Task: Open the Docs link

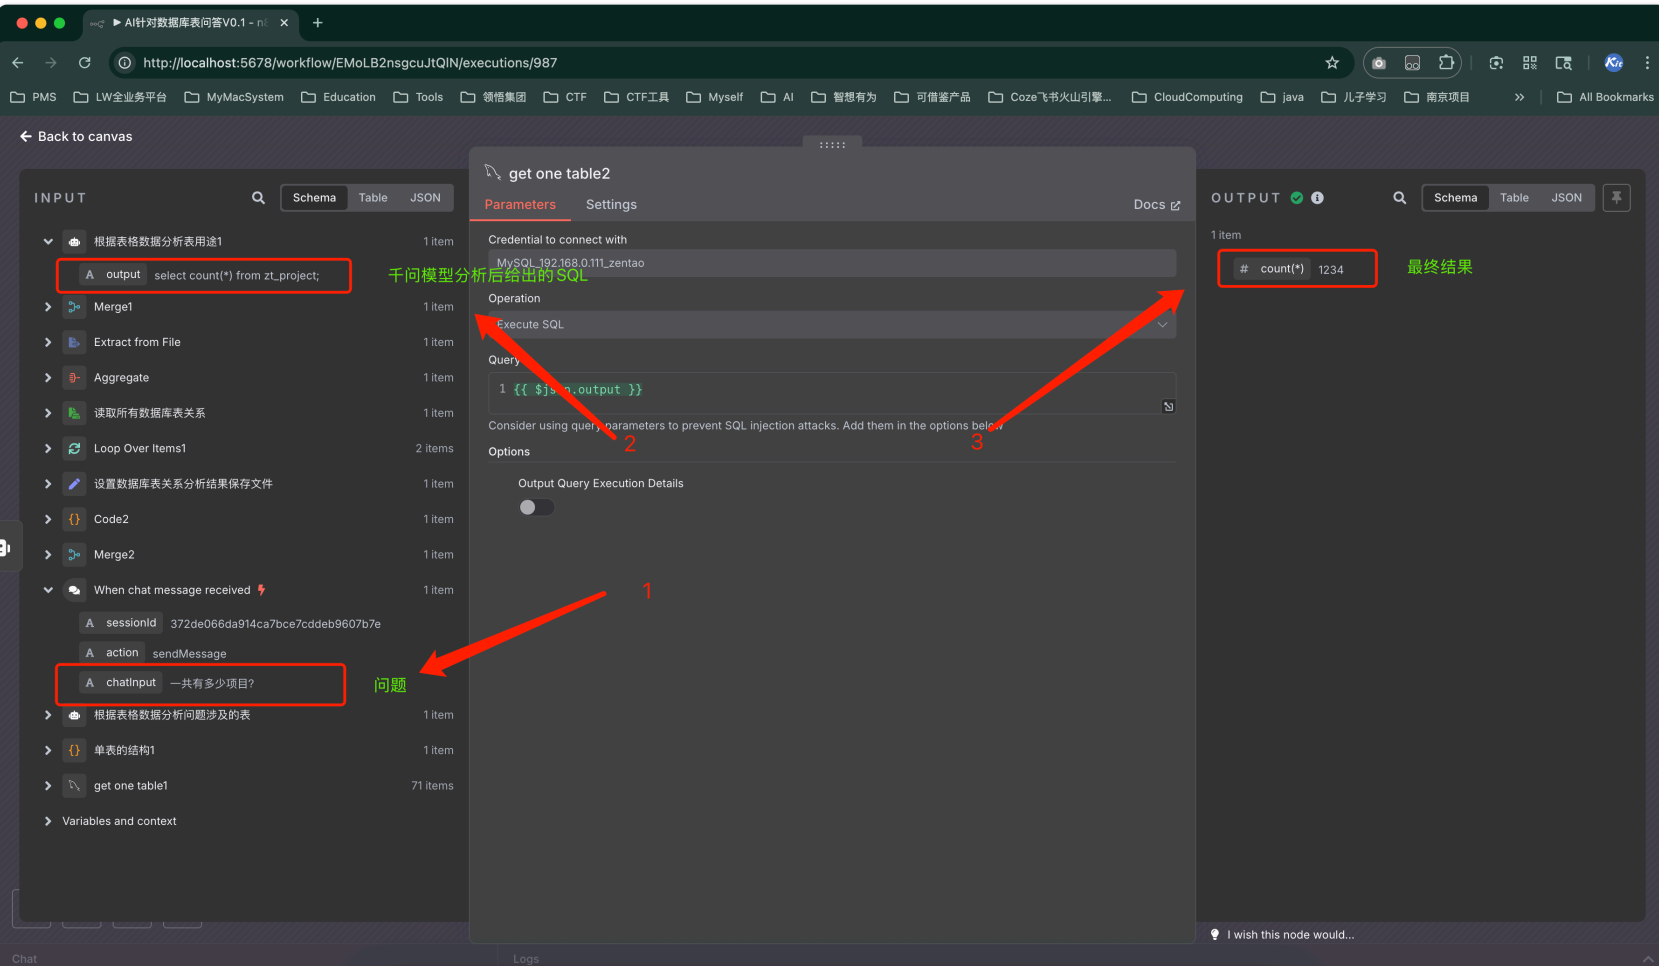Action: click(1157, 204)
